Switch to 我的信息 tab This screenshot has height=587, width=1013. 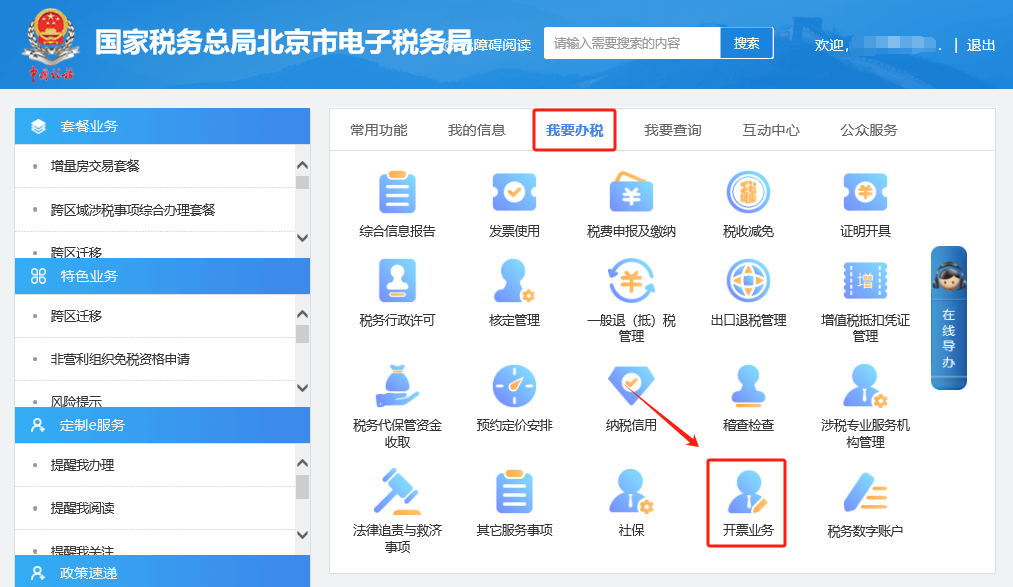click(477, 130)
